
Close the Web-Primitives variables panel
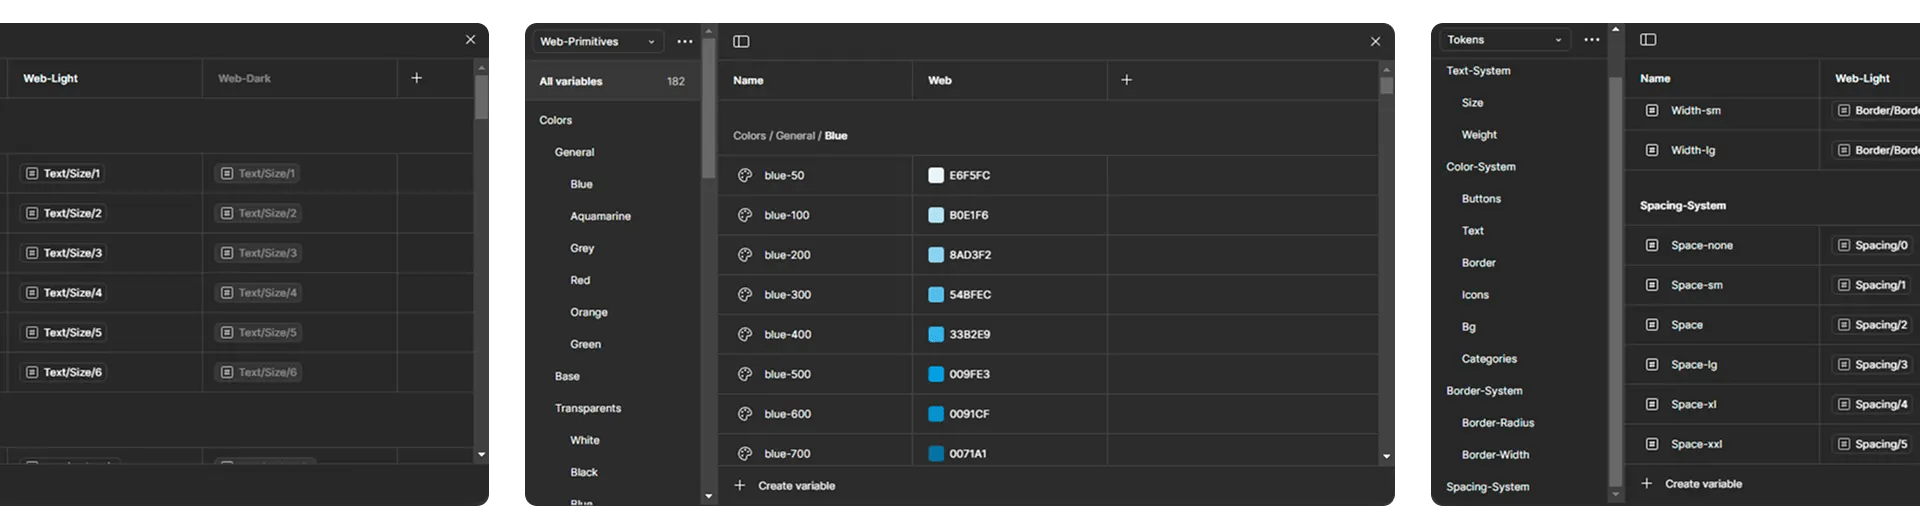click(1375, 41)
